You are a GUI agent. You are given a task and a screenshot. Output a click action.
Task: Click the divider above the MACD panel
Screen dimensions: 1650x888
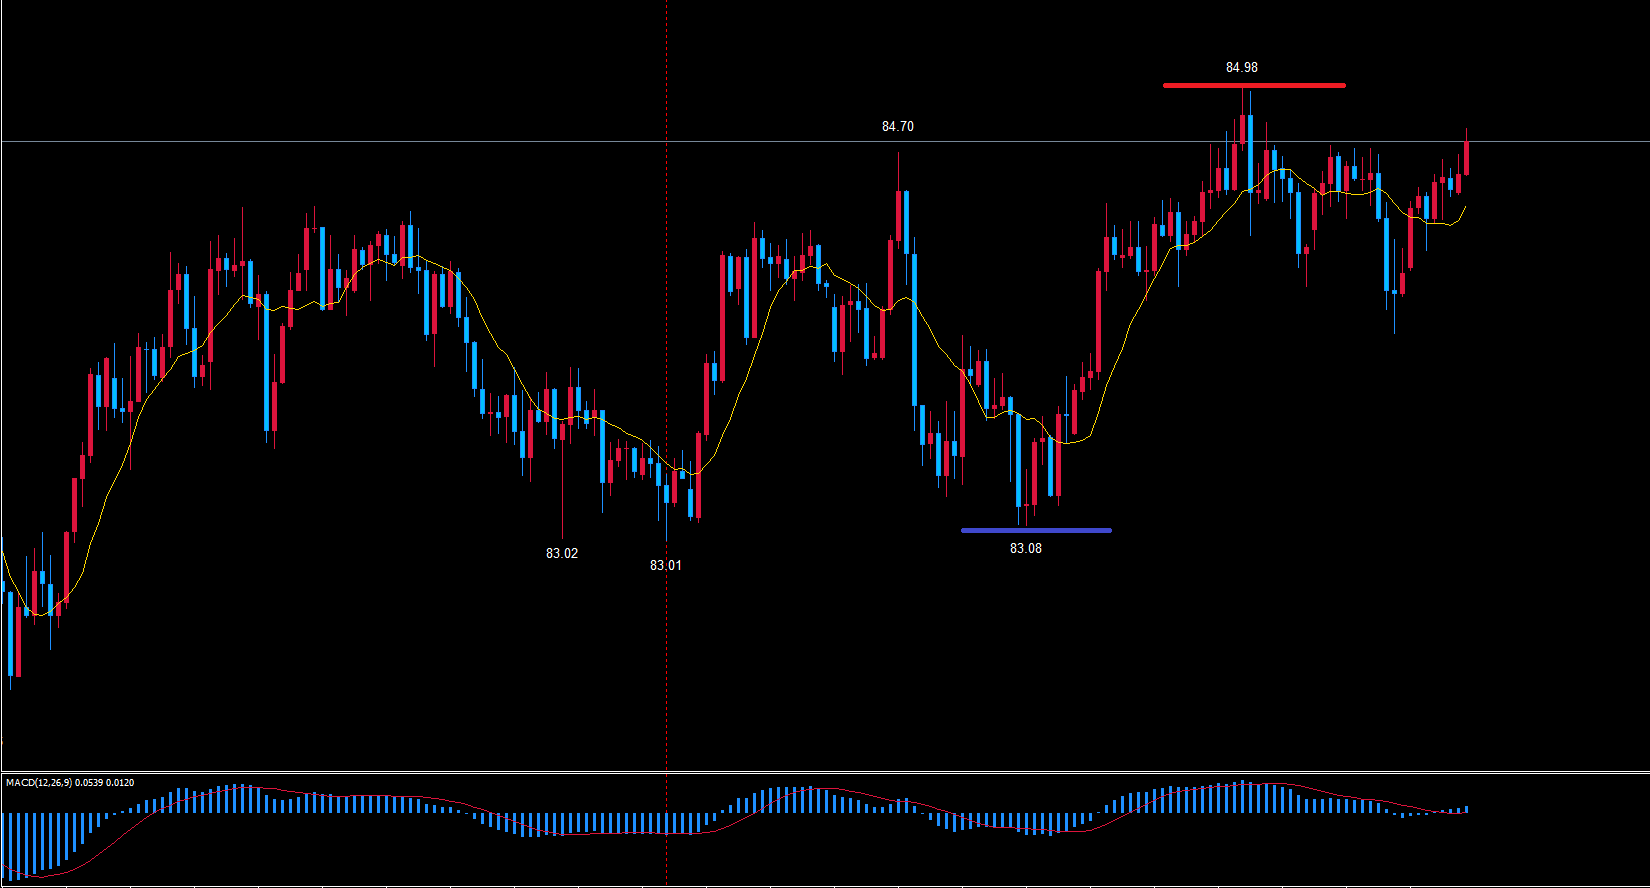pos(825,772)
